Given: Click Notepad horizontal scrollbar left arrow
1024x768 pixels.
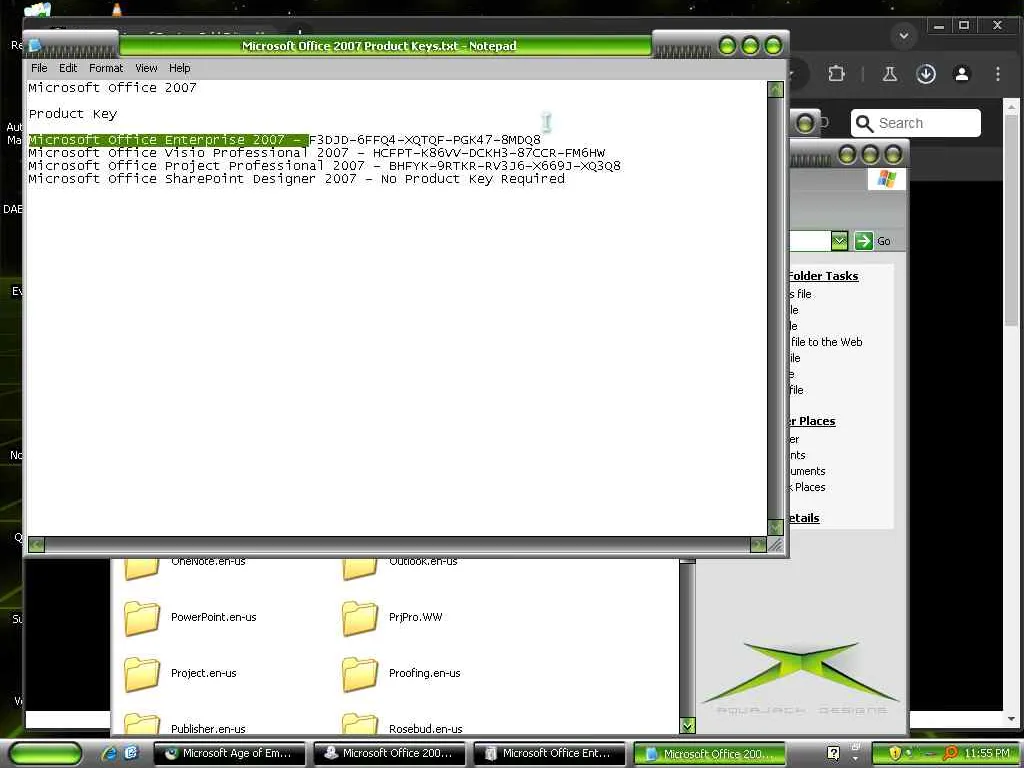Looking at the screenshot, I should (37, 545).
